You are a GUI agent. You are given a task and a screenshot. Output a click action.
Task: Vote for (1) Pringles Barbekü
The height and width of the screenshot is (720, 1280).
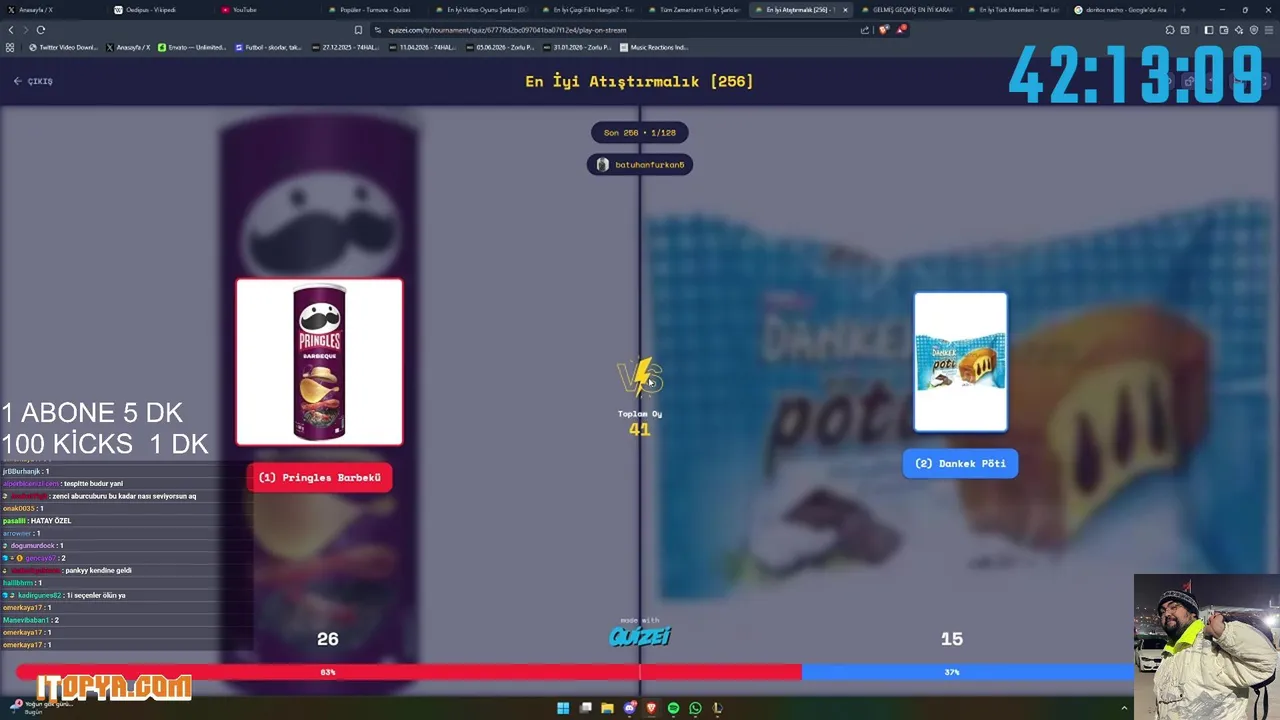tap(319, 478)
